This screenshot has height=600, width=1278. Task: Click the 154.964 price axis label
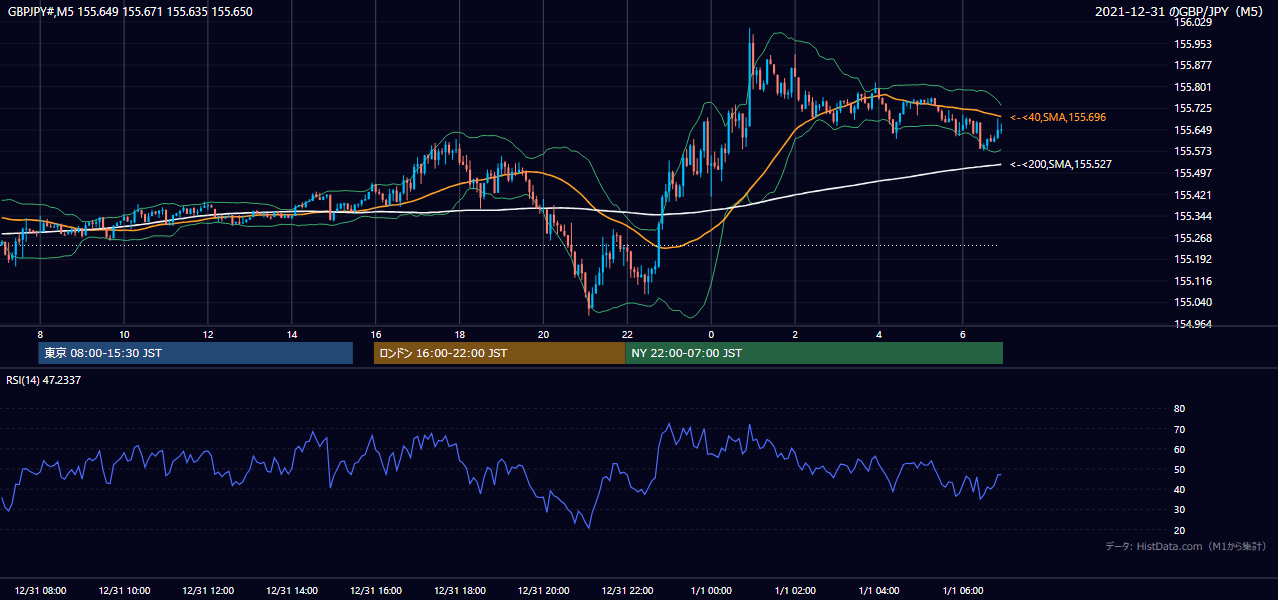click(x=1193, y=324)
